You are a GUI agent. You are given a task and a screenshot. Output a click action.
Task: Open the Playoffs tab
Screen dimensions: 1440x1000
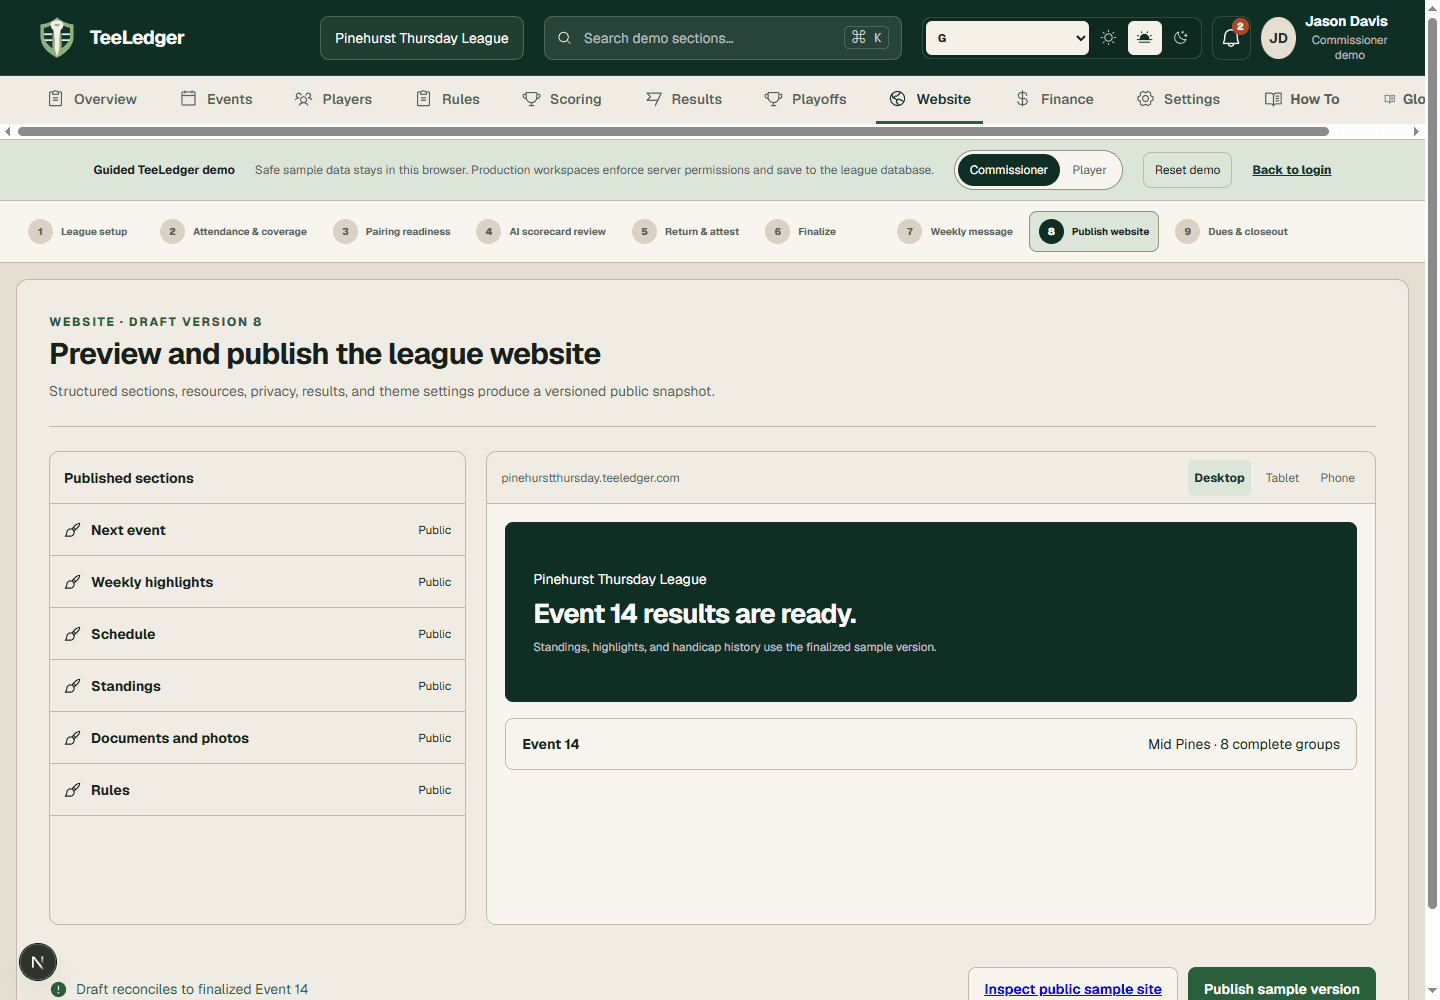806,99
